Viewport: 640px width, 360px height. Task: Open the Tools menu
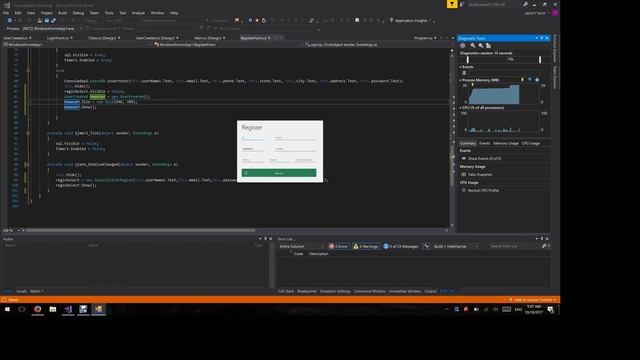pyautogui.click(x=109, y=13)
